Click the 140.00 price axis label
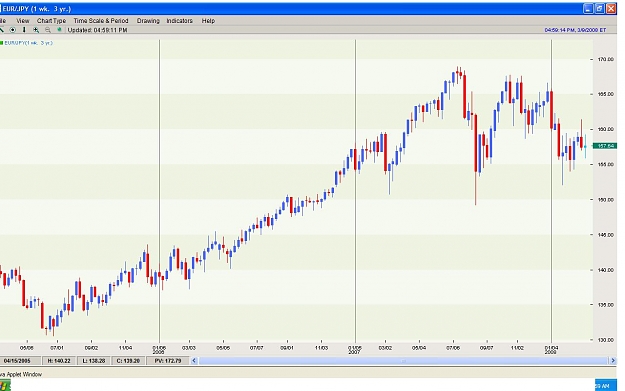 click(605, 270)
